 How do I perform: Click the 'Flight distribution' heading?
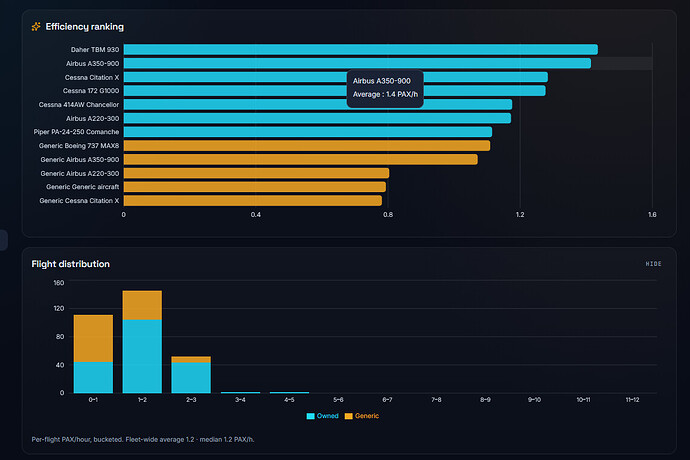[x=70, y=264]
